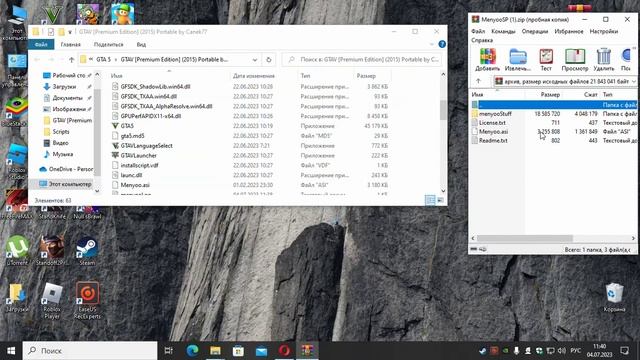This screenshot has height=360, width=640.
Task: Select Scripts folder in Explorer sidebar
Action: 60,131
